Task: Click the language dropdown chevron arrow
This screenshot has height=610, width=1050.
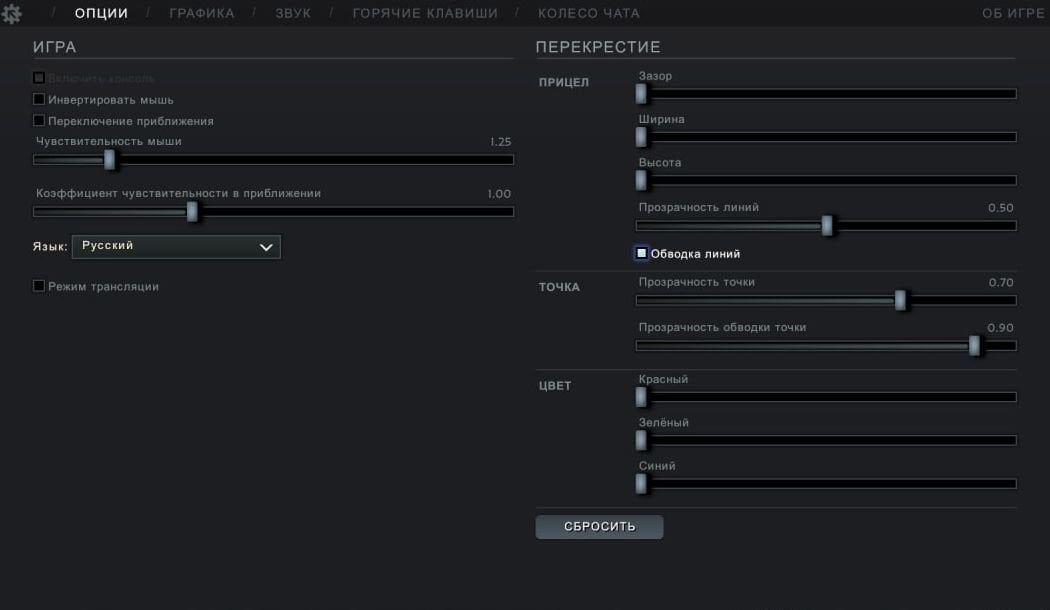Action: point(266,247)
